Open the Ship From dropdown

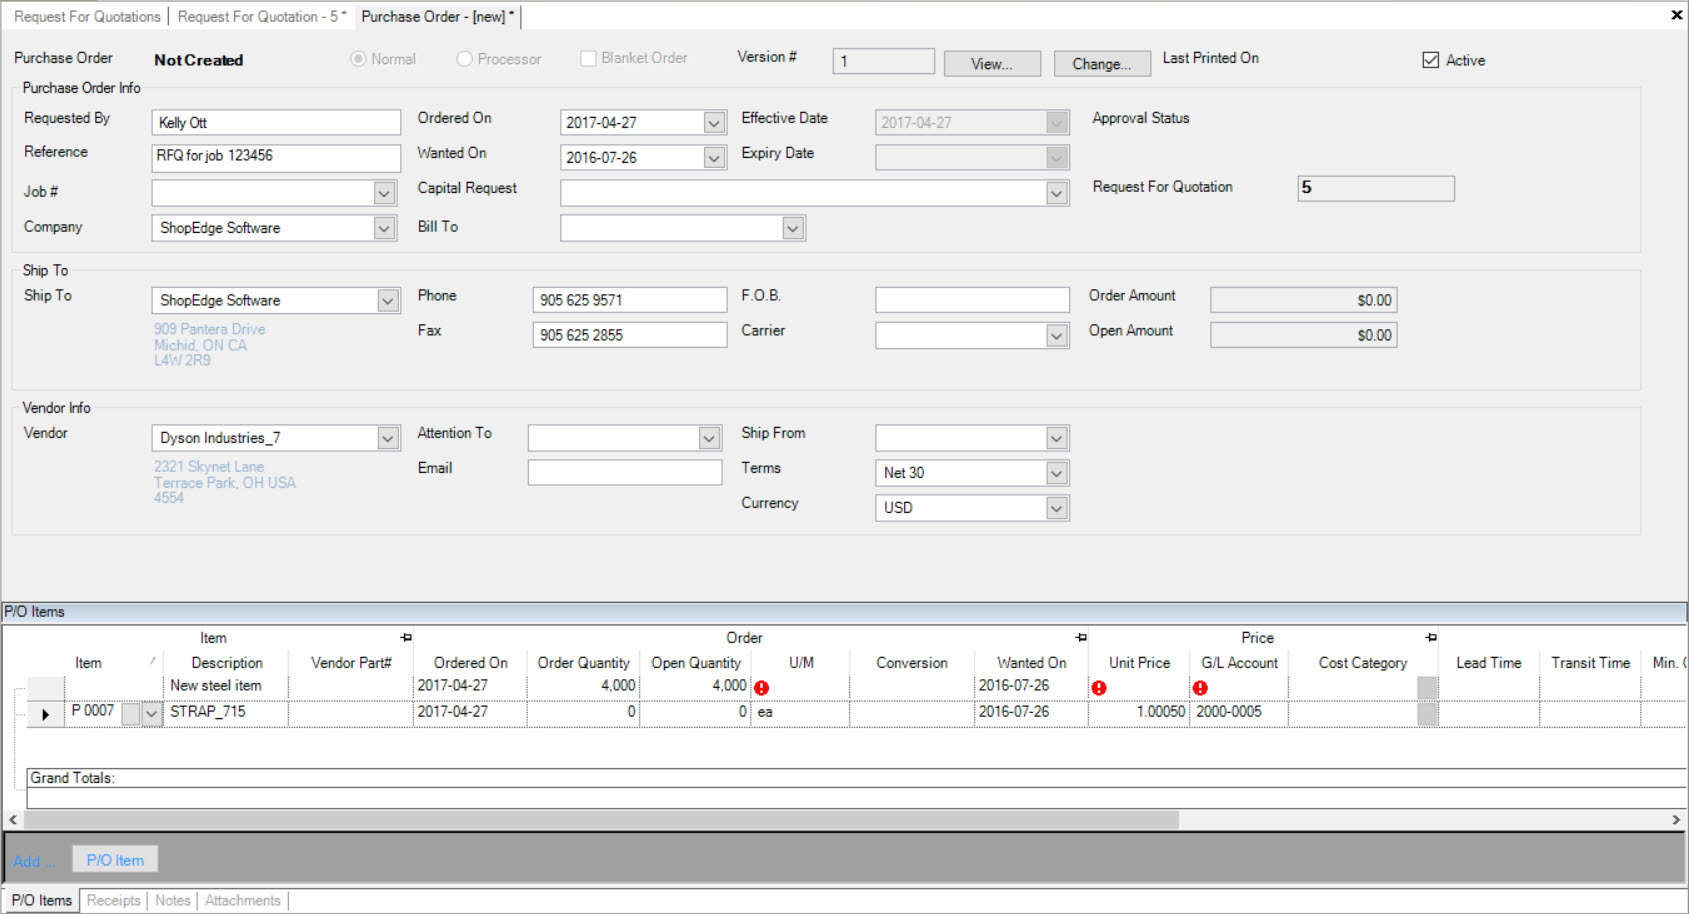[x=1057, y=438]
